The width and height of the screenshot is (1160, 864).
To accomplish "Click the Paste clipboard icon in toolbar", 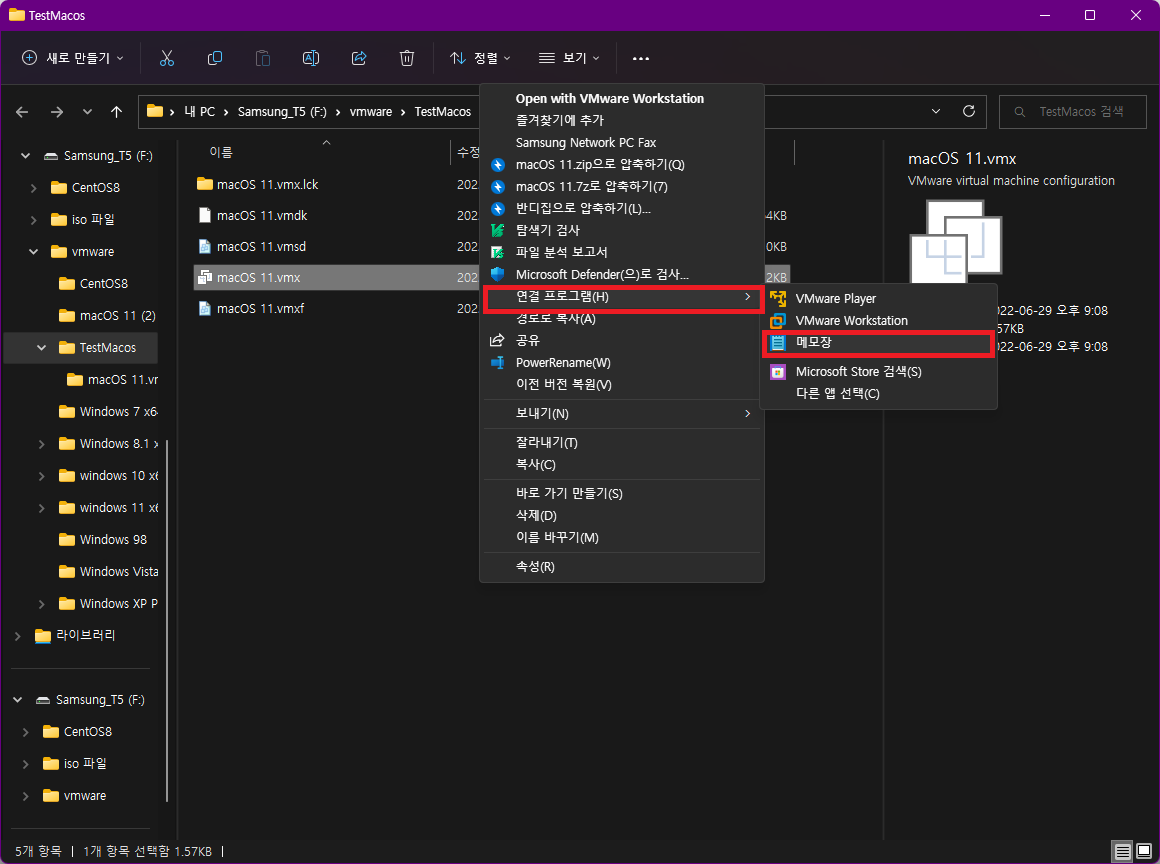I will click(x=263, y=58).
